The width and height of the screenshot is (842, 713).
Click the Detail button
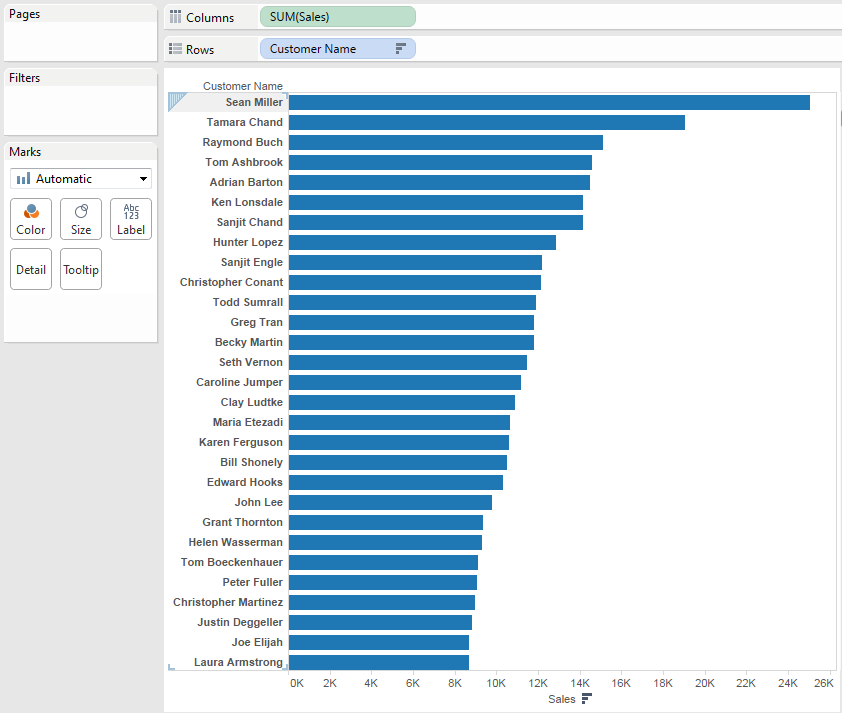pyautogui.click(x=31, y=270)
